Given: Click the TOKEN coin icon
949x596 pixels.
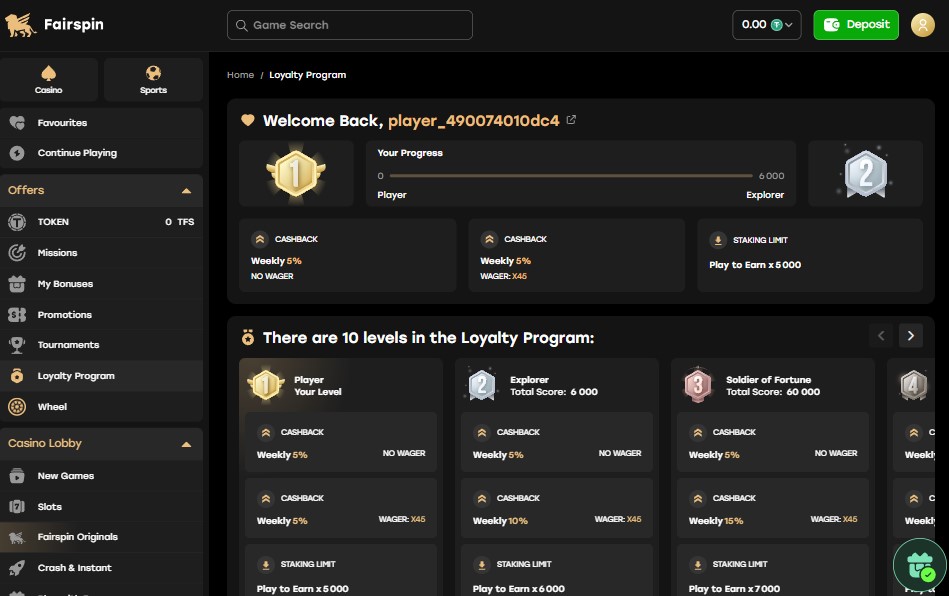Looking at the screenshot, I should point(17,222).
